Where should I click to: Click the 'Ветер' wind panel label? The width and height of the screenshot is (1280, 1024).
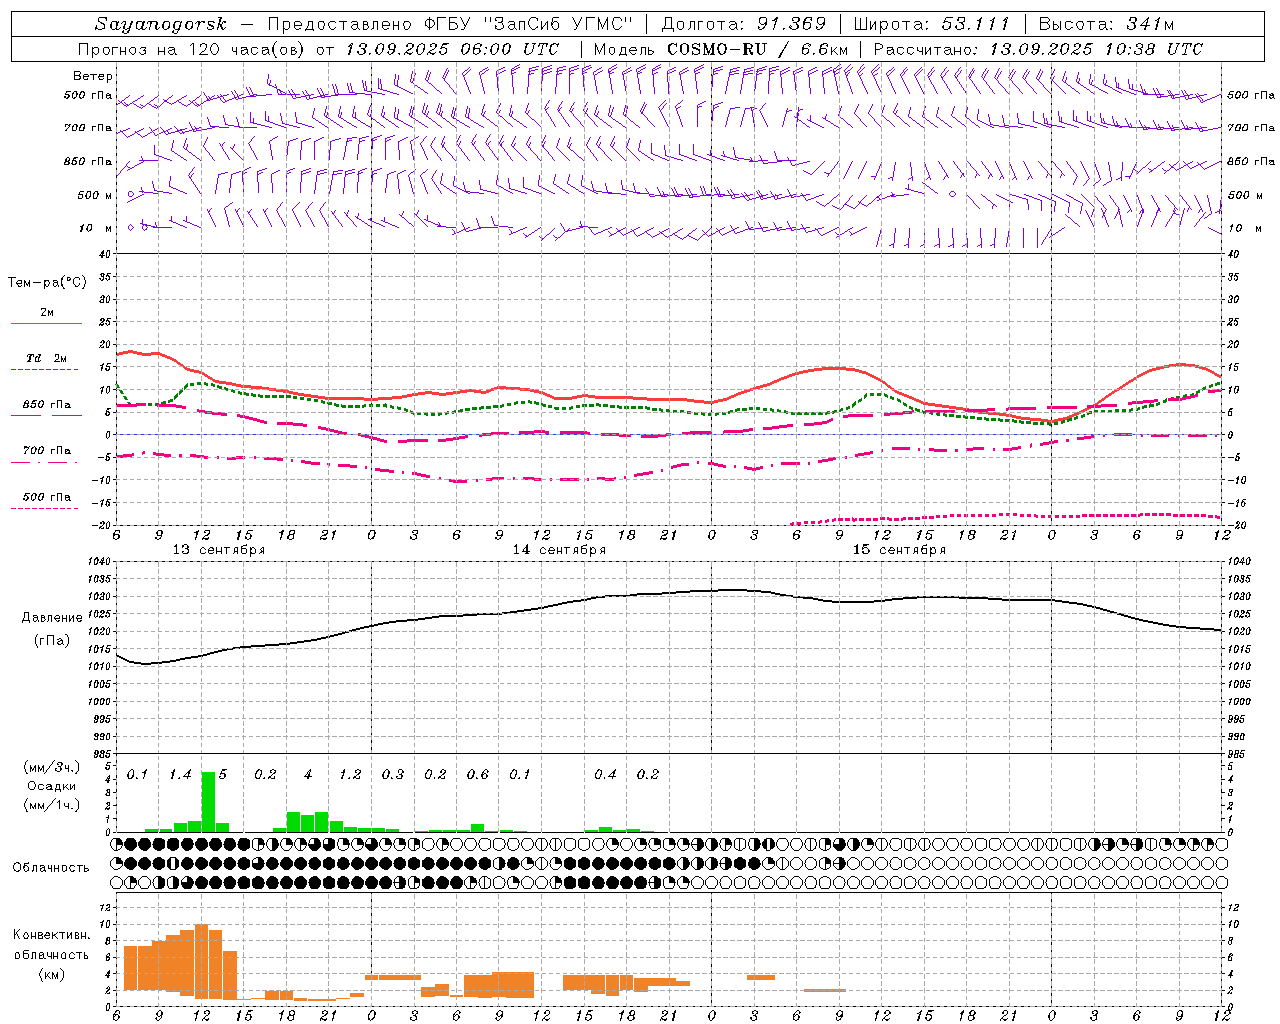click(93, 76)
